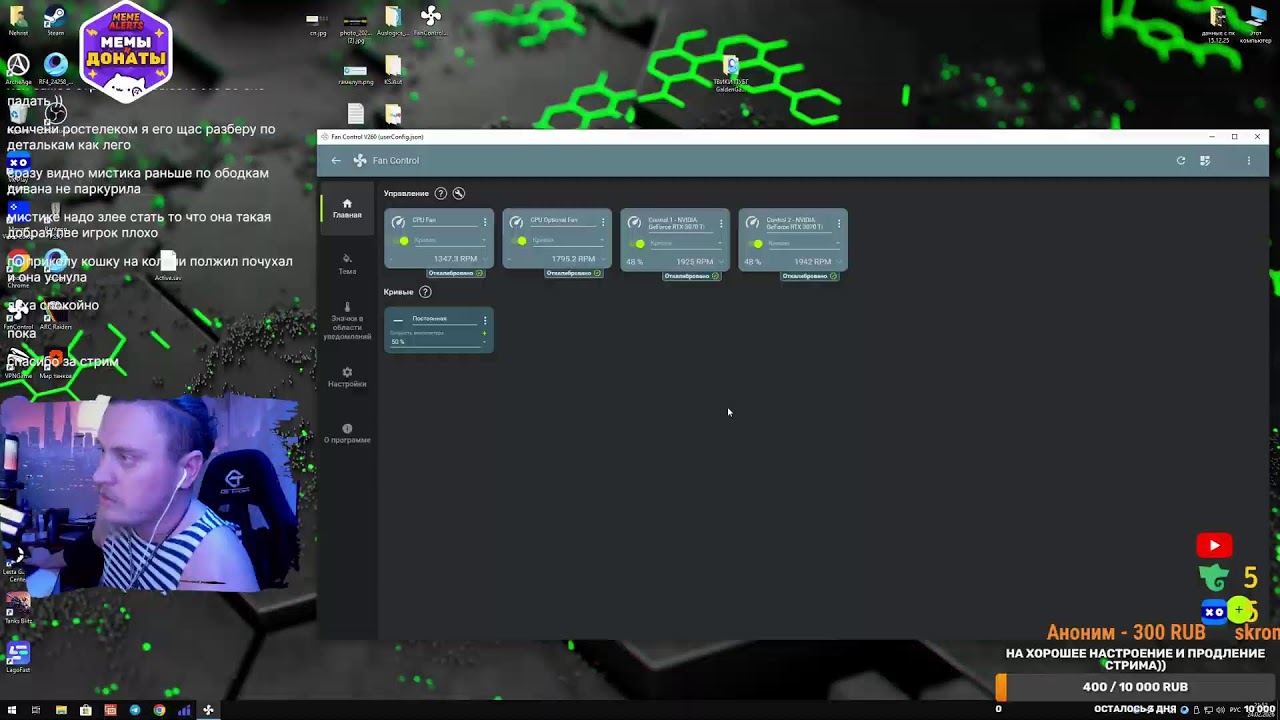1280x720 pixels.
Task: Open the curve dropdown on Control 1 card
Action: click(686, 243)
